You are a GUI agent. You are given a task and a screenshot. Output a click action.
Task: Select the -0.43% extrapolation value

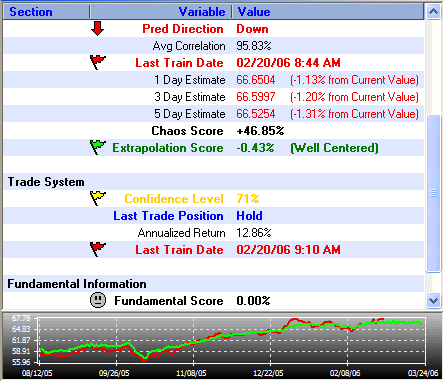[x=255, y=148]
